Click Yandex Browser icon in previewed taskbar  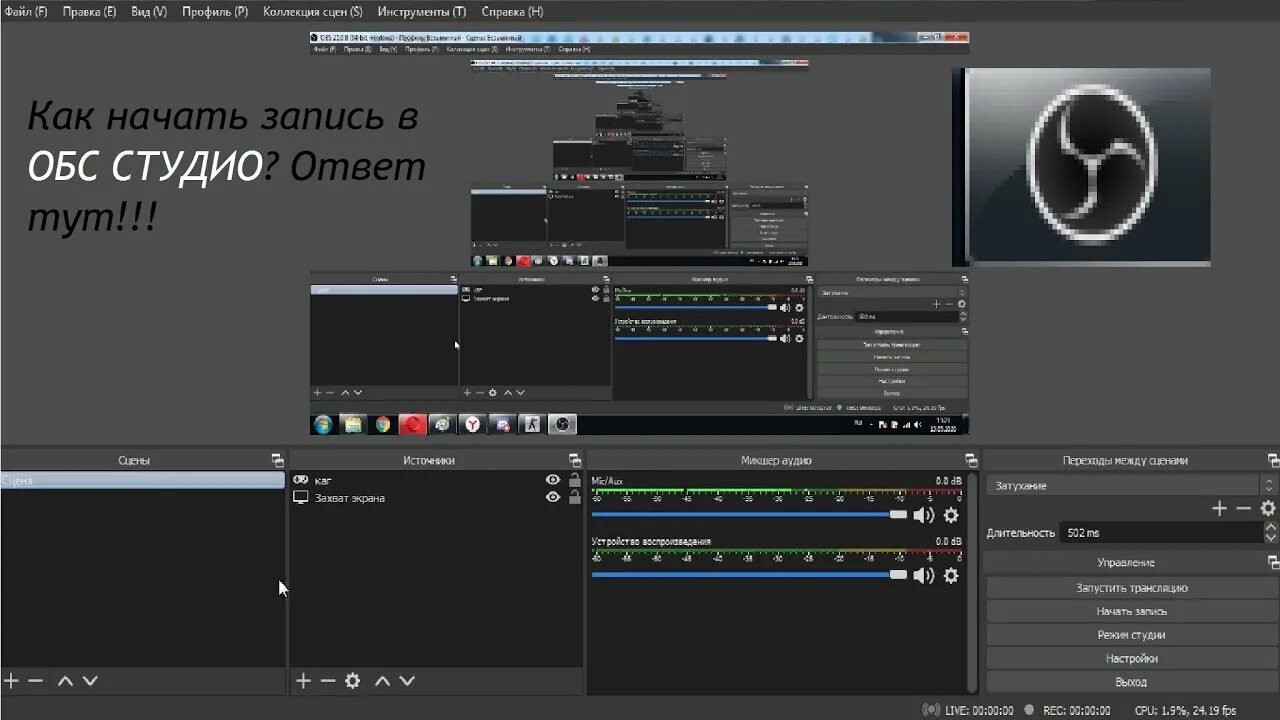[472, 424]
